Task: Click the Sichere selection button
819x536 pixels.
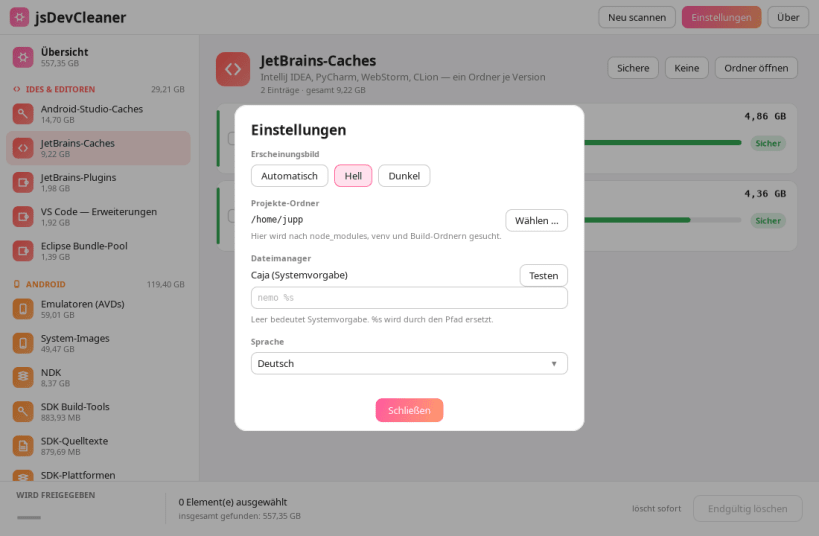Action: pyautogui.click(x=633, y=68)
